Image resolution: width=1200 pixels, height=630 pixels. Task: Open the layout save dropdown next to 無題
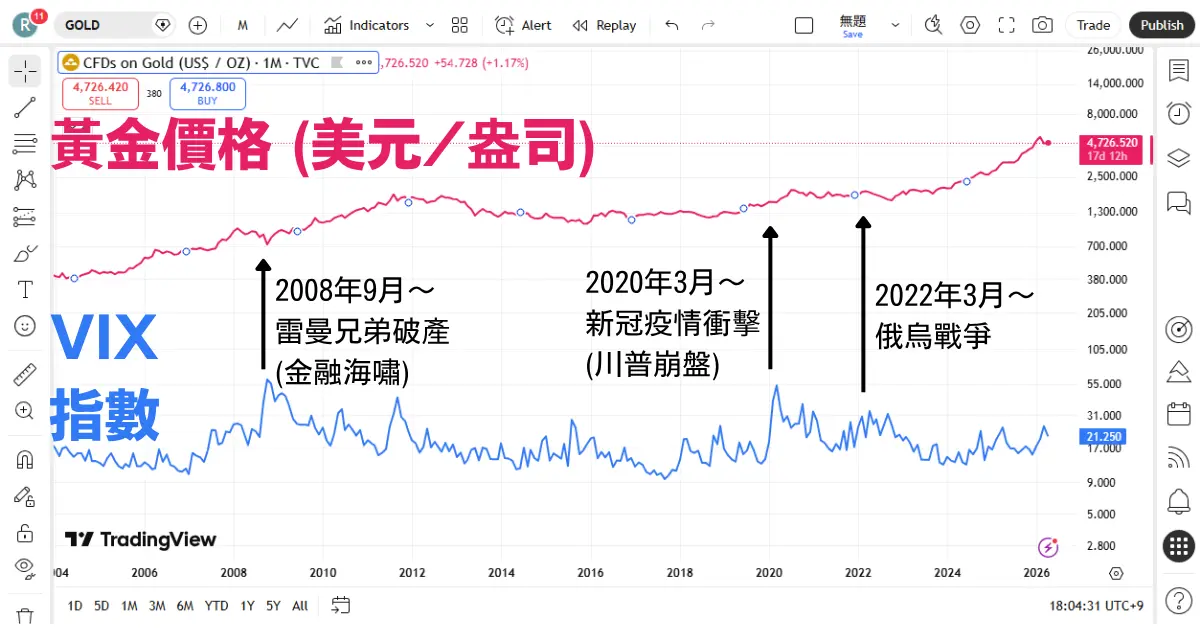click(894, 24)
